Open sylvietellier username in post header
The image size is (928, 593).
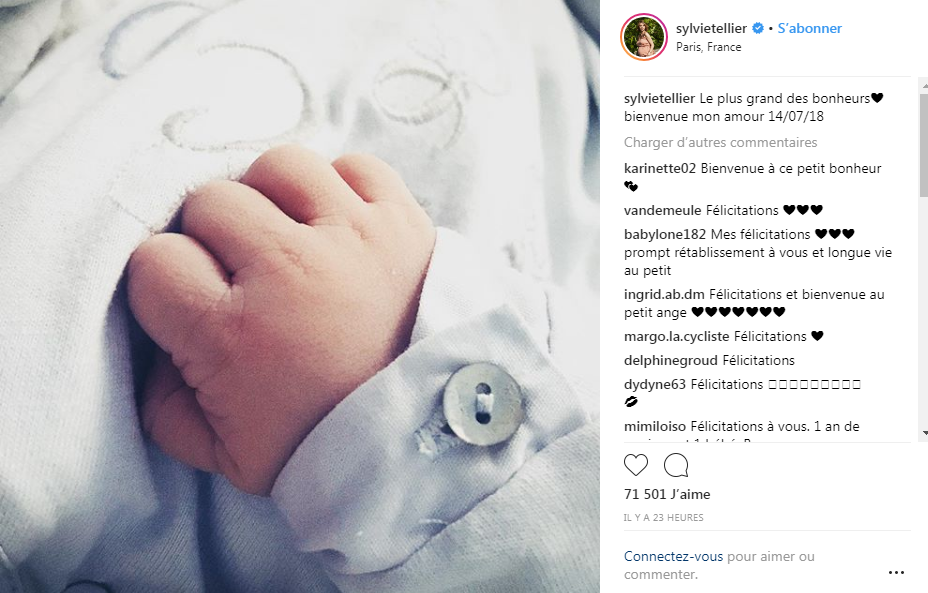click(711, 28)
